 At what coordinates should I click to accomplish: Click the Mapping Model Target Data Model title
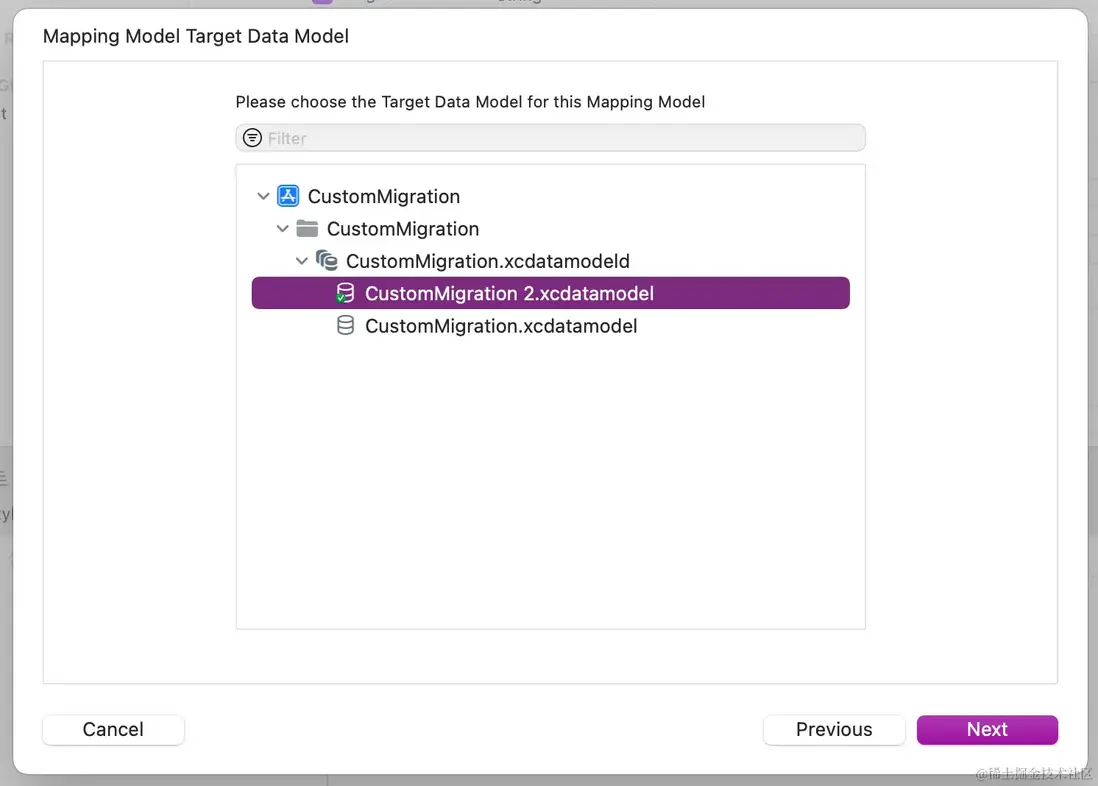point(196,37)
